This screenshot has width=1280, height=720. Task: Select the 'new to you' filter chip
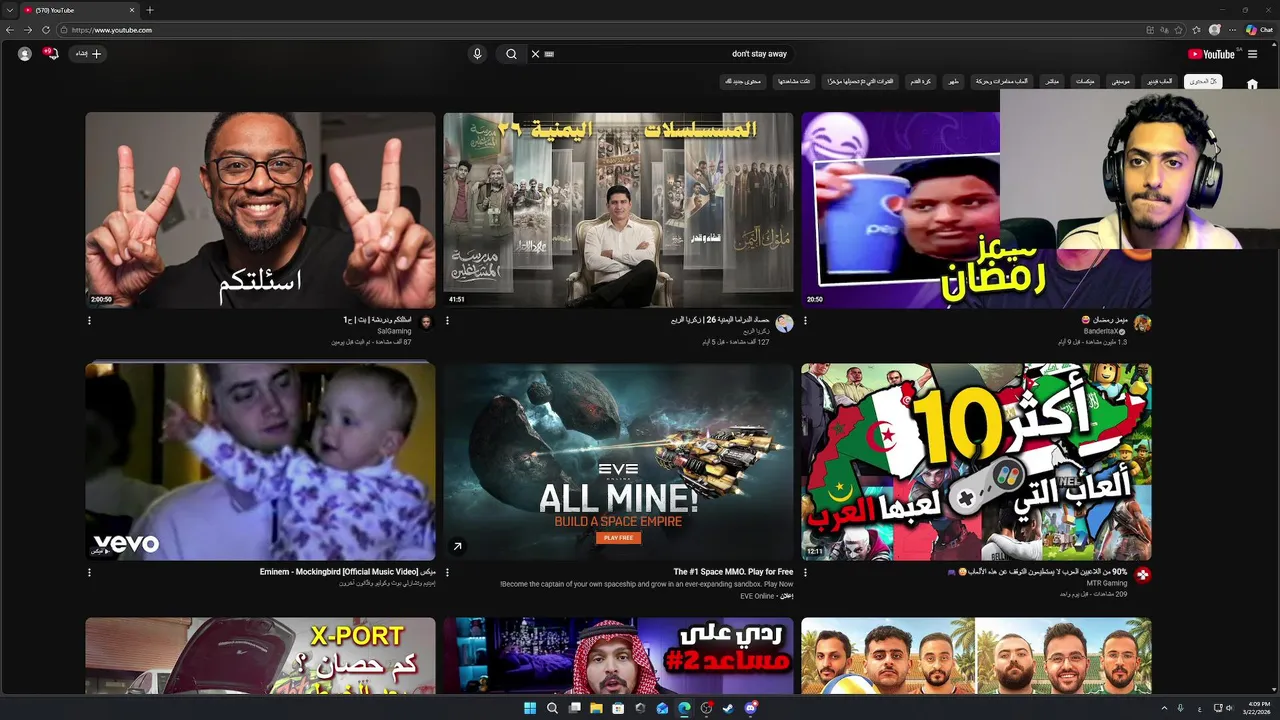point(743,81)
